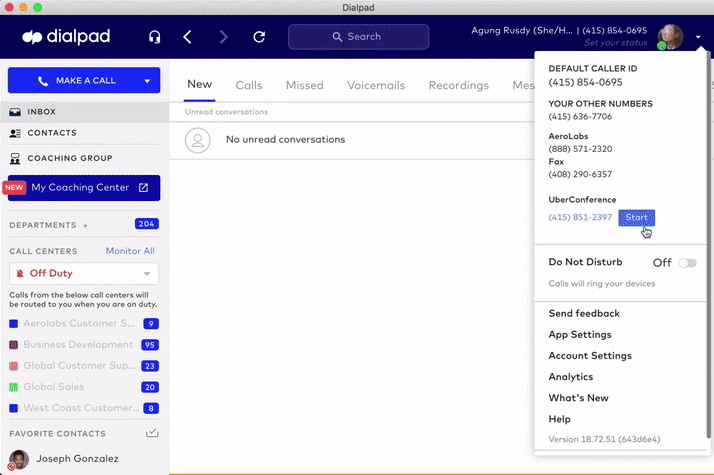The image size is (714, 475).
Task: Switch to the New tab
Action: [x=199, y=84]
